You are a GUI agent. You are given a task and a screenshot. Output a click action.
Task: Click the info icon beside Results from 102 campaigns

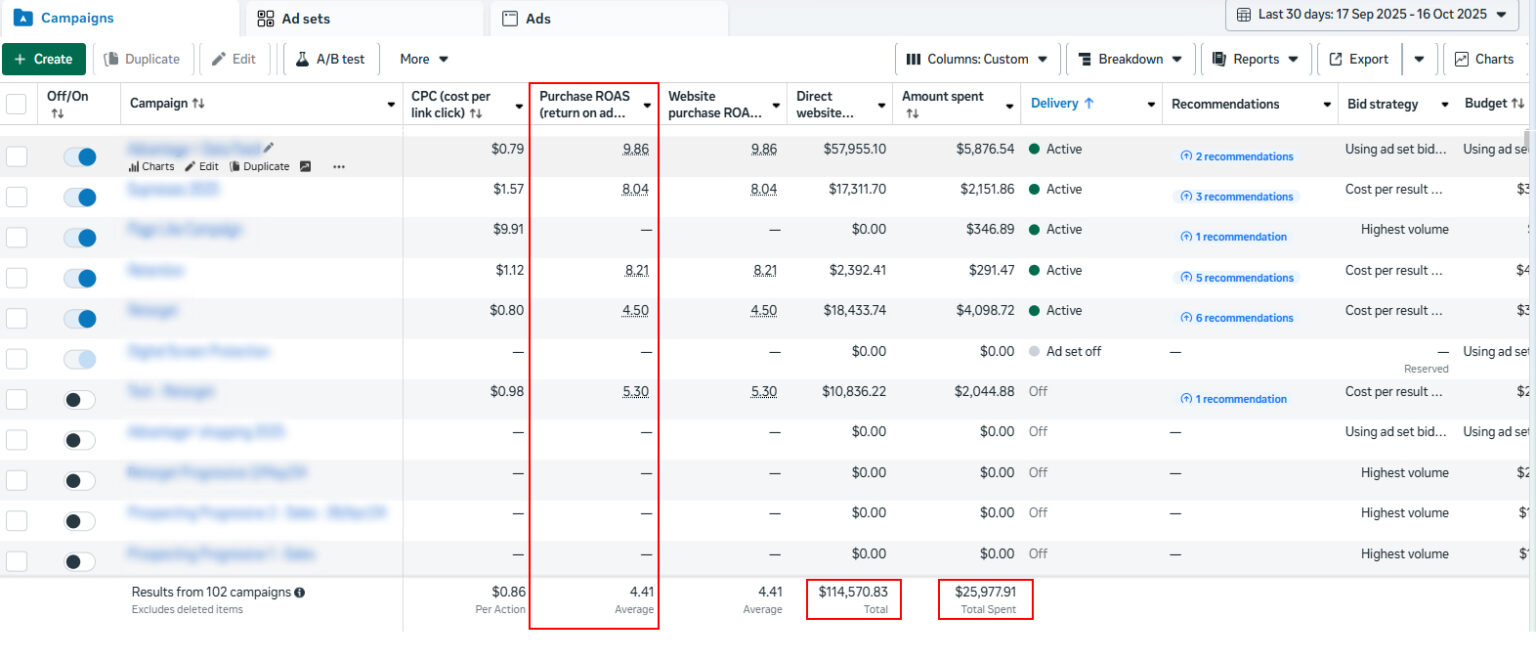coord(300,592)
